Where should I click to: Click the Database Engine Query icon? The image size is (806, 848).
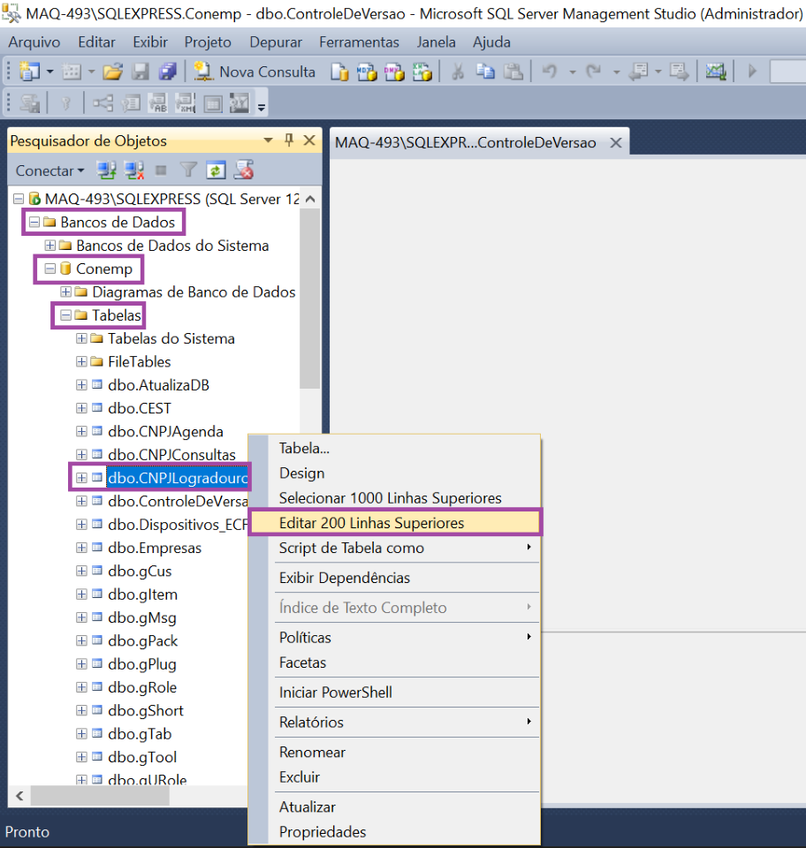(x=340, y=71)
